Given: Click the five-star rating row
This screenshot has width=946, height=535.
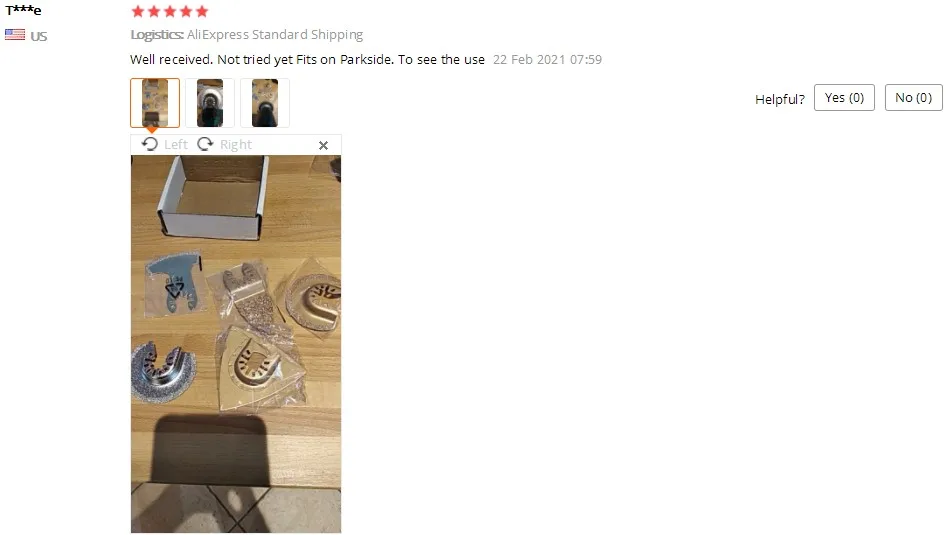Looking at the screenshot, I should coord(170,11).
